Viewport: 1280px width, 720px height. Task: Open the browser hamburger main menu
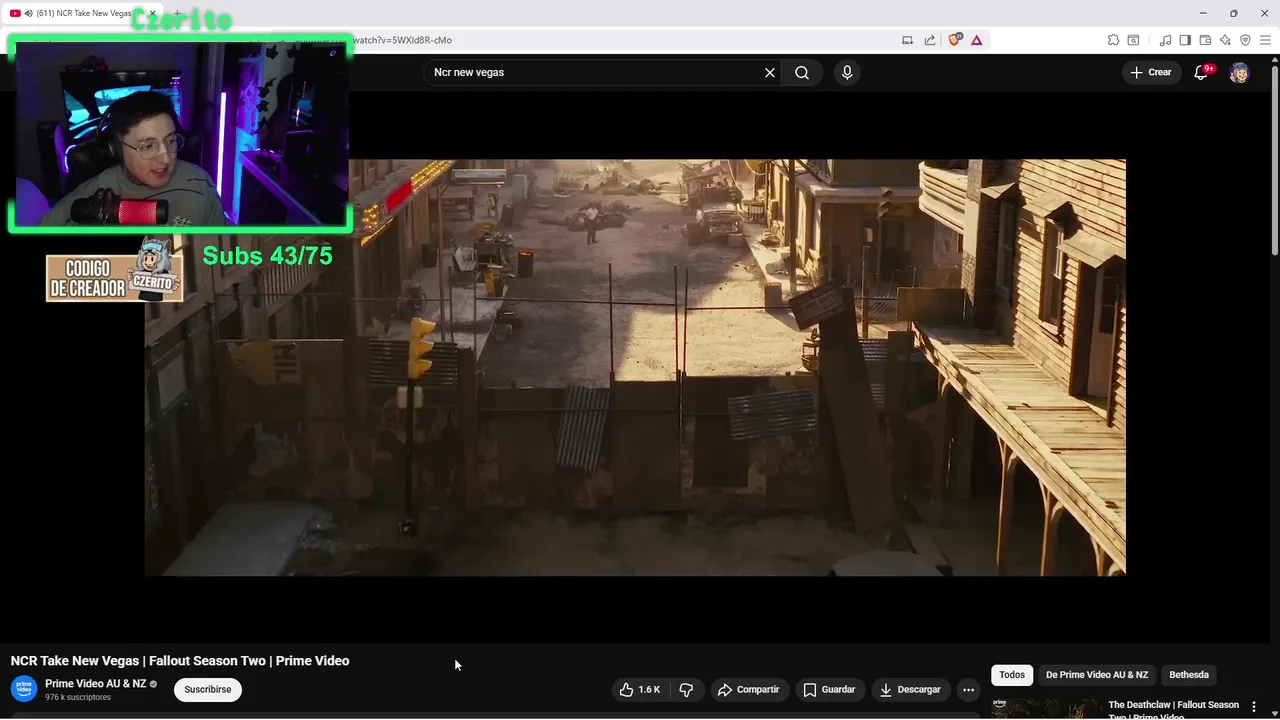[1265, 40]
